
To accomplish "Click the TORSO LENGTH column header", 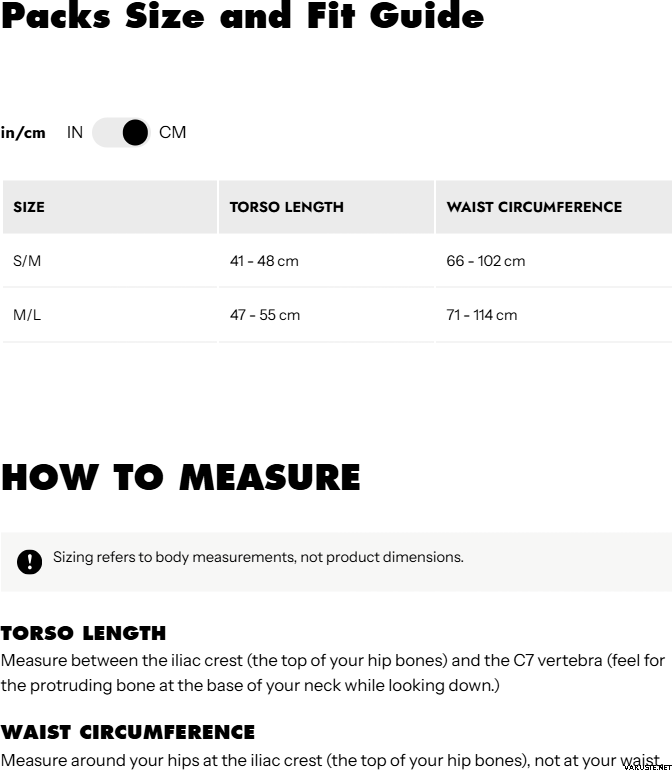I will tap(286, 207).
